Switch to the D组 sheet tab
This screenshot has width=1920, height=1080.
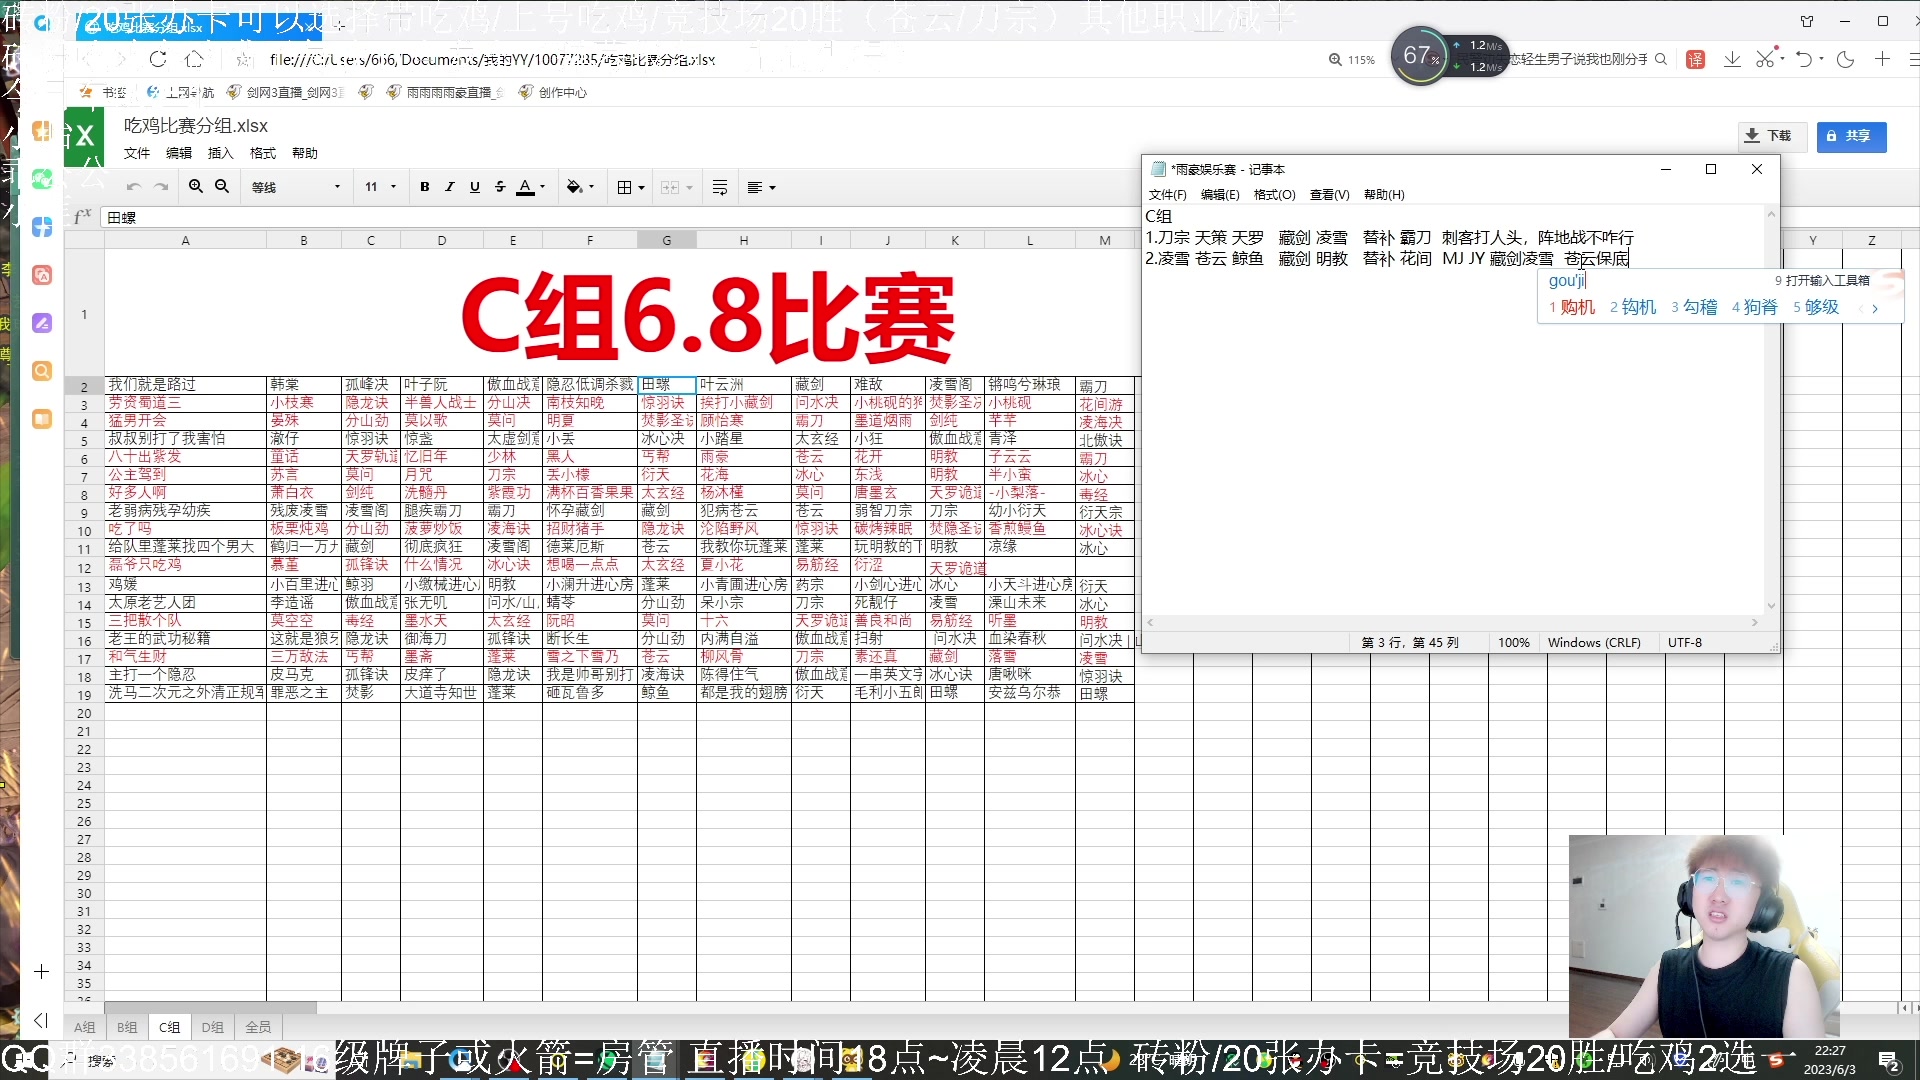(212, 1027)
